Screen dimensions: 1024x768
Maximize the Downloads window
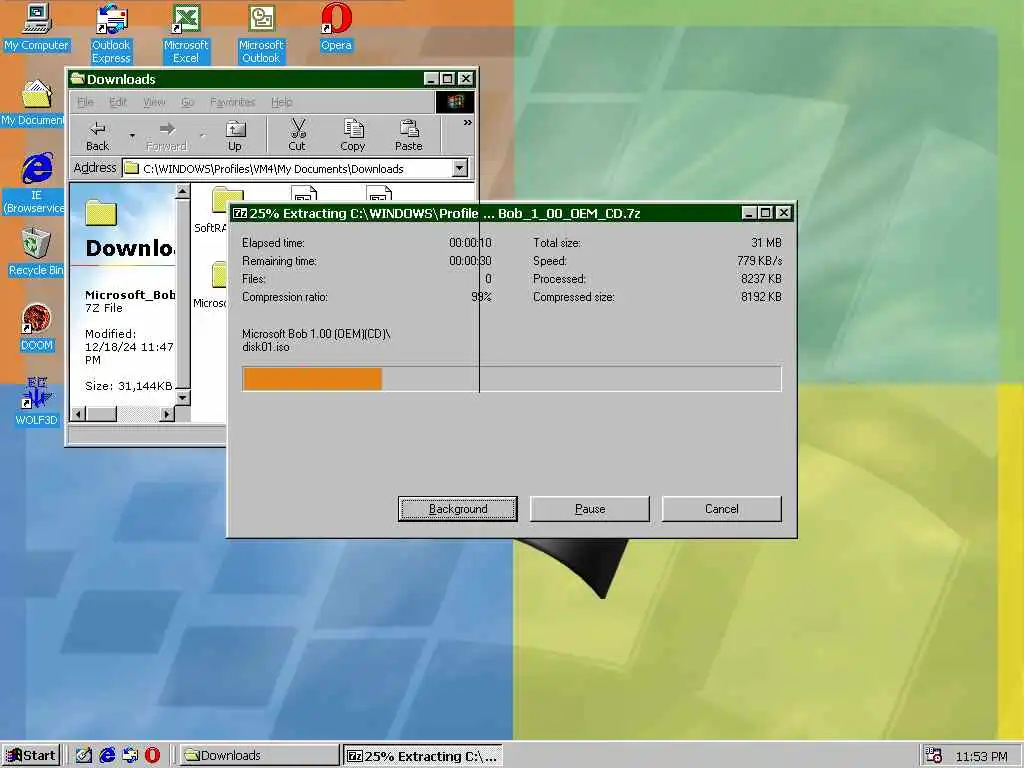click(447, 79)
